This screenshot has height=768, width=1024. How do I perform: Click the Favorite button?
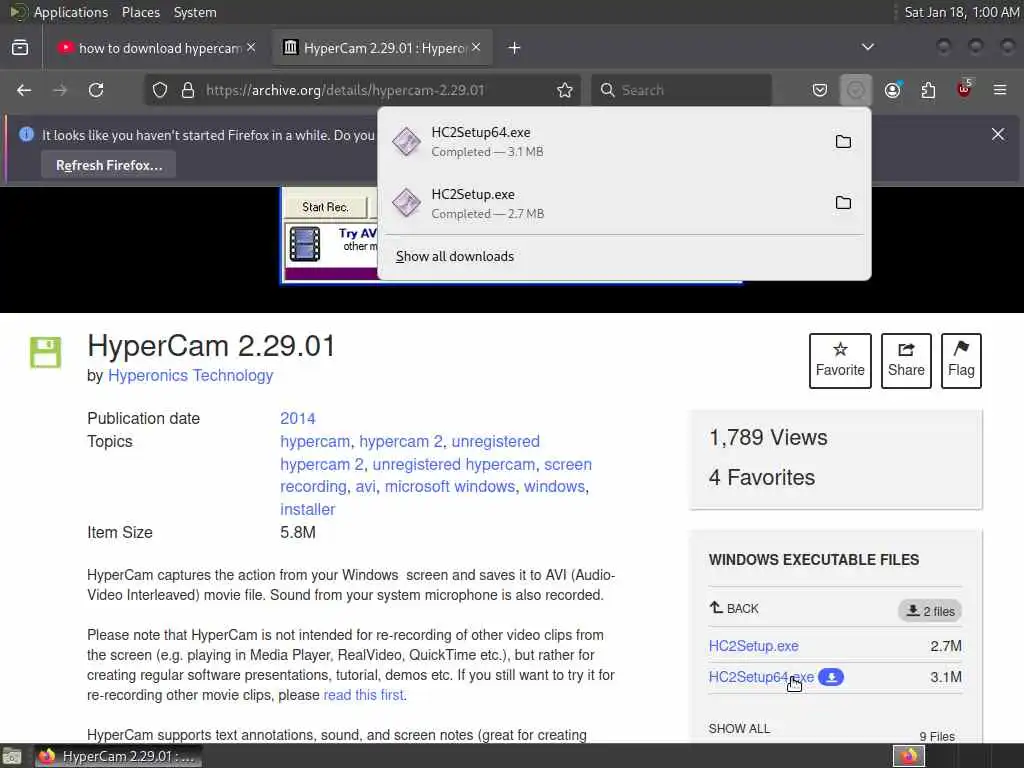840,360
